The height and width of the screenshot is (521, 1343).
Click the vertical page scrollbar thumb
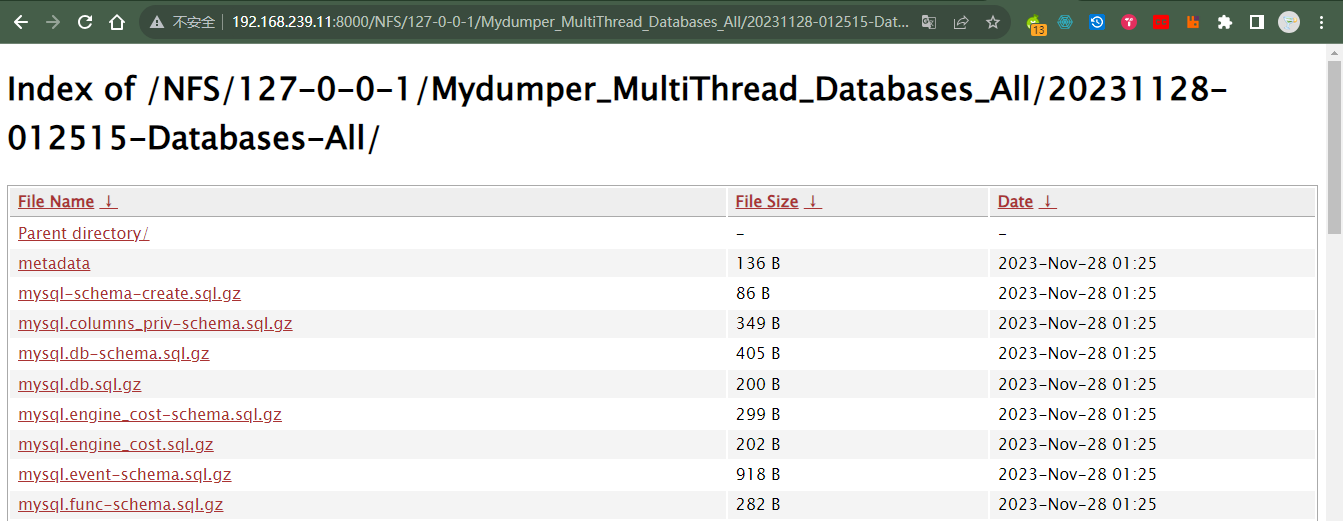(x=1334, y=146)
